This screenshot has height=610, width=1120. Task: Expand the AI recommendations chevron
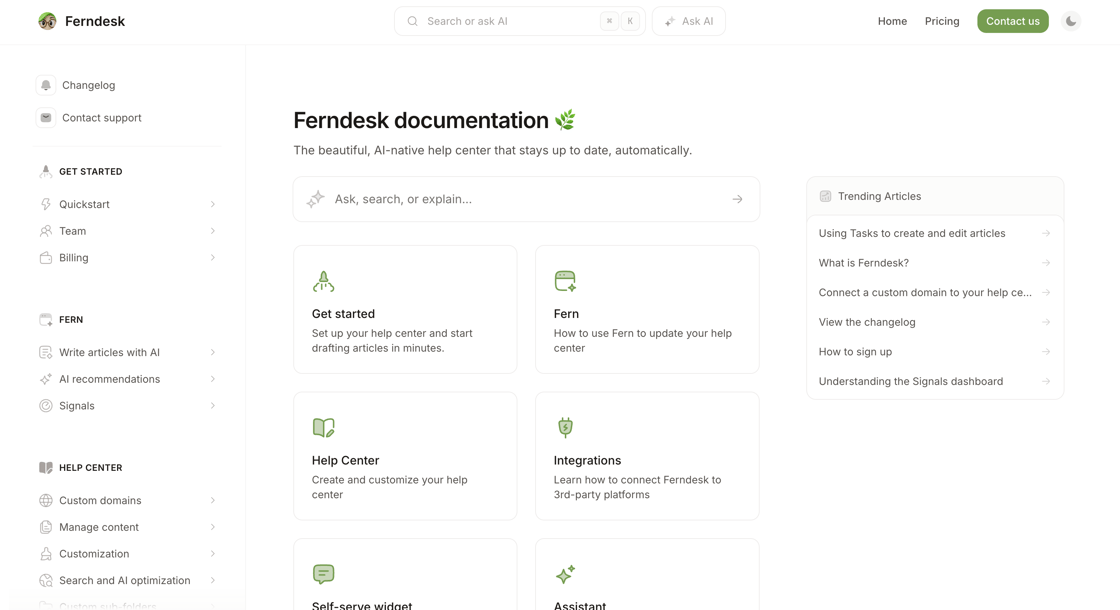click(213, 379)
